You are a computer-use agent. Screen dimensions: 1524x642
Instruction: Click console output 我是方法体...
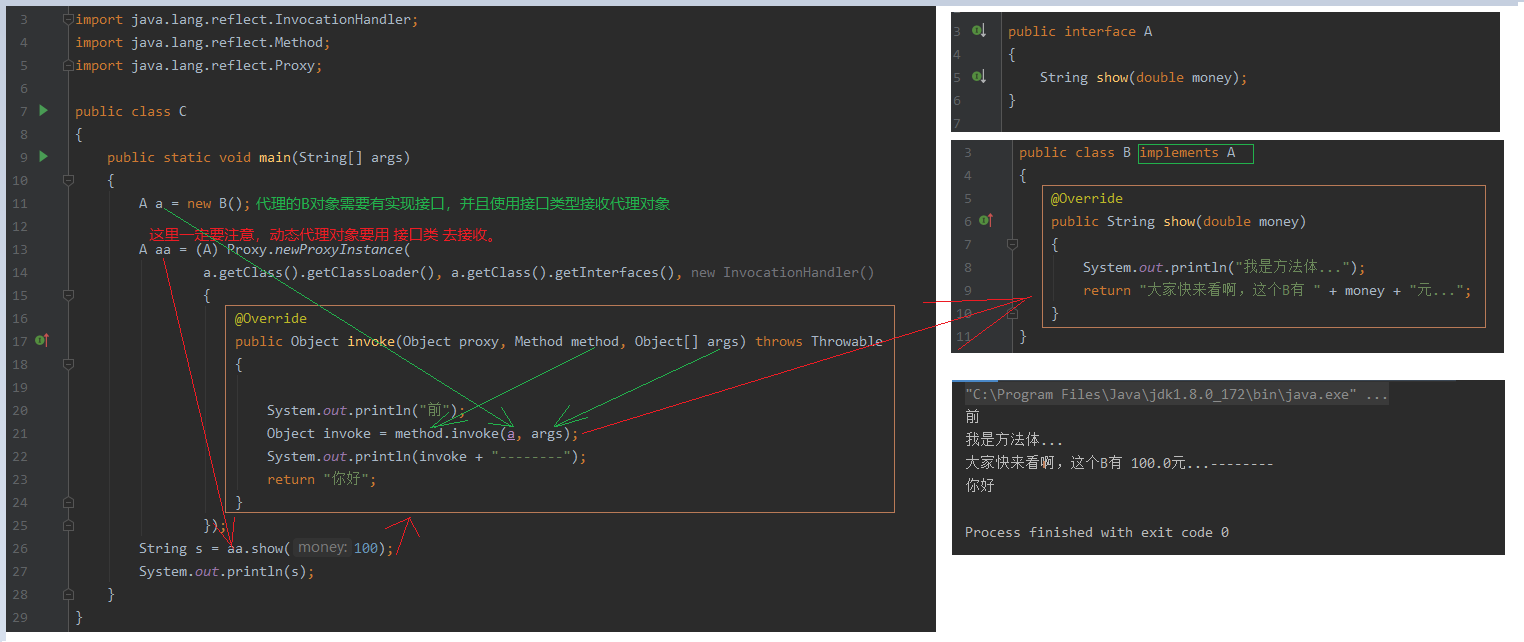click(x=1014, y=440)
